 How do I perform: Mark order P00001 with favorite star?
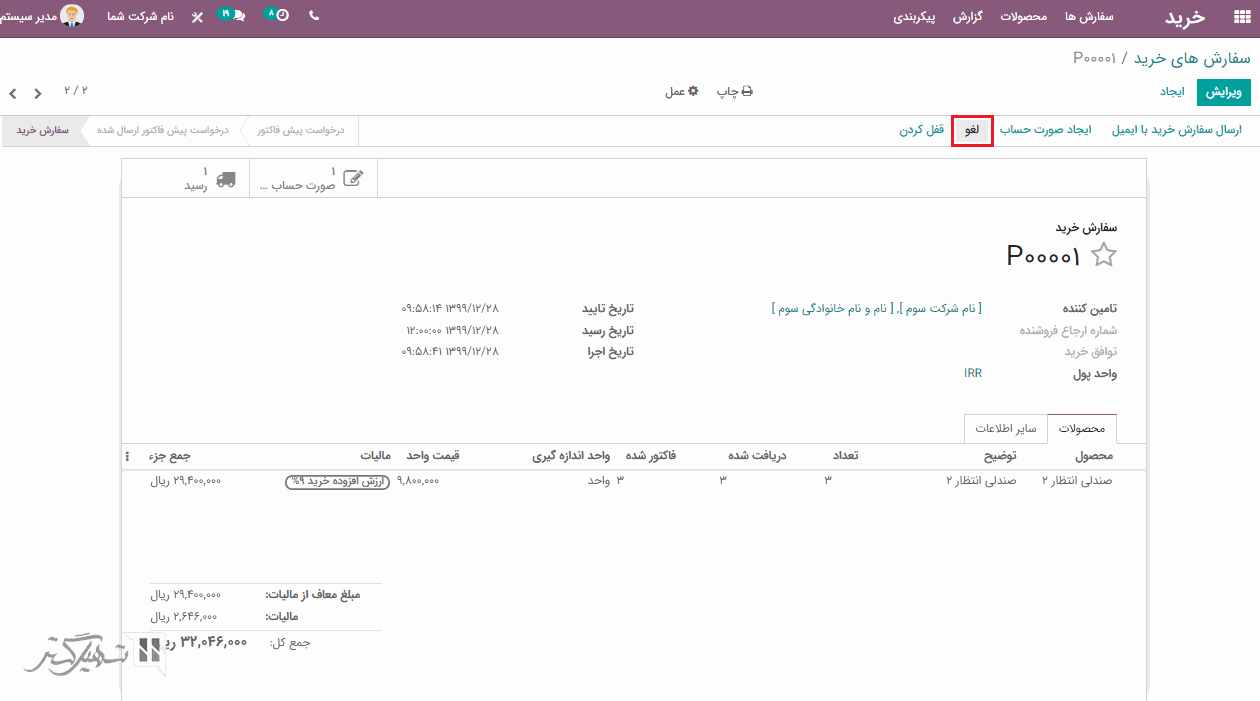[1103, 255]
